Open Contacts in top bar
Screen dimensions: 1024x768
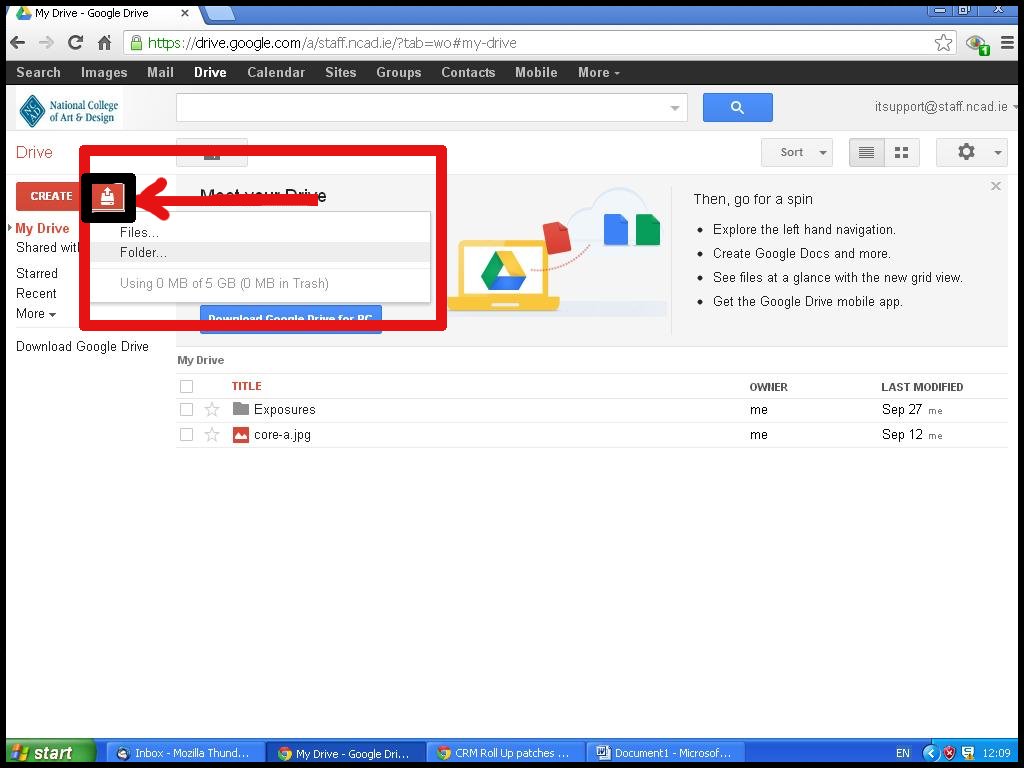tap(468, 72)
